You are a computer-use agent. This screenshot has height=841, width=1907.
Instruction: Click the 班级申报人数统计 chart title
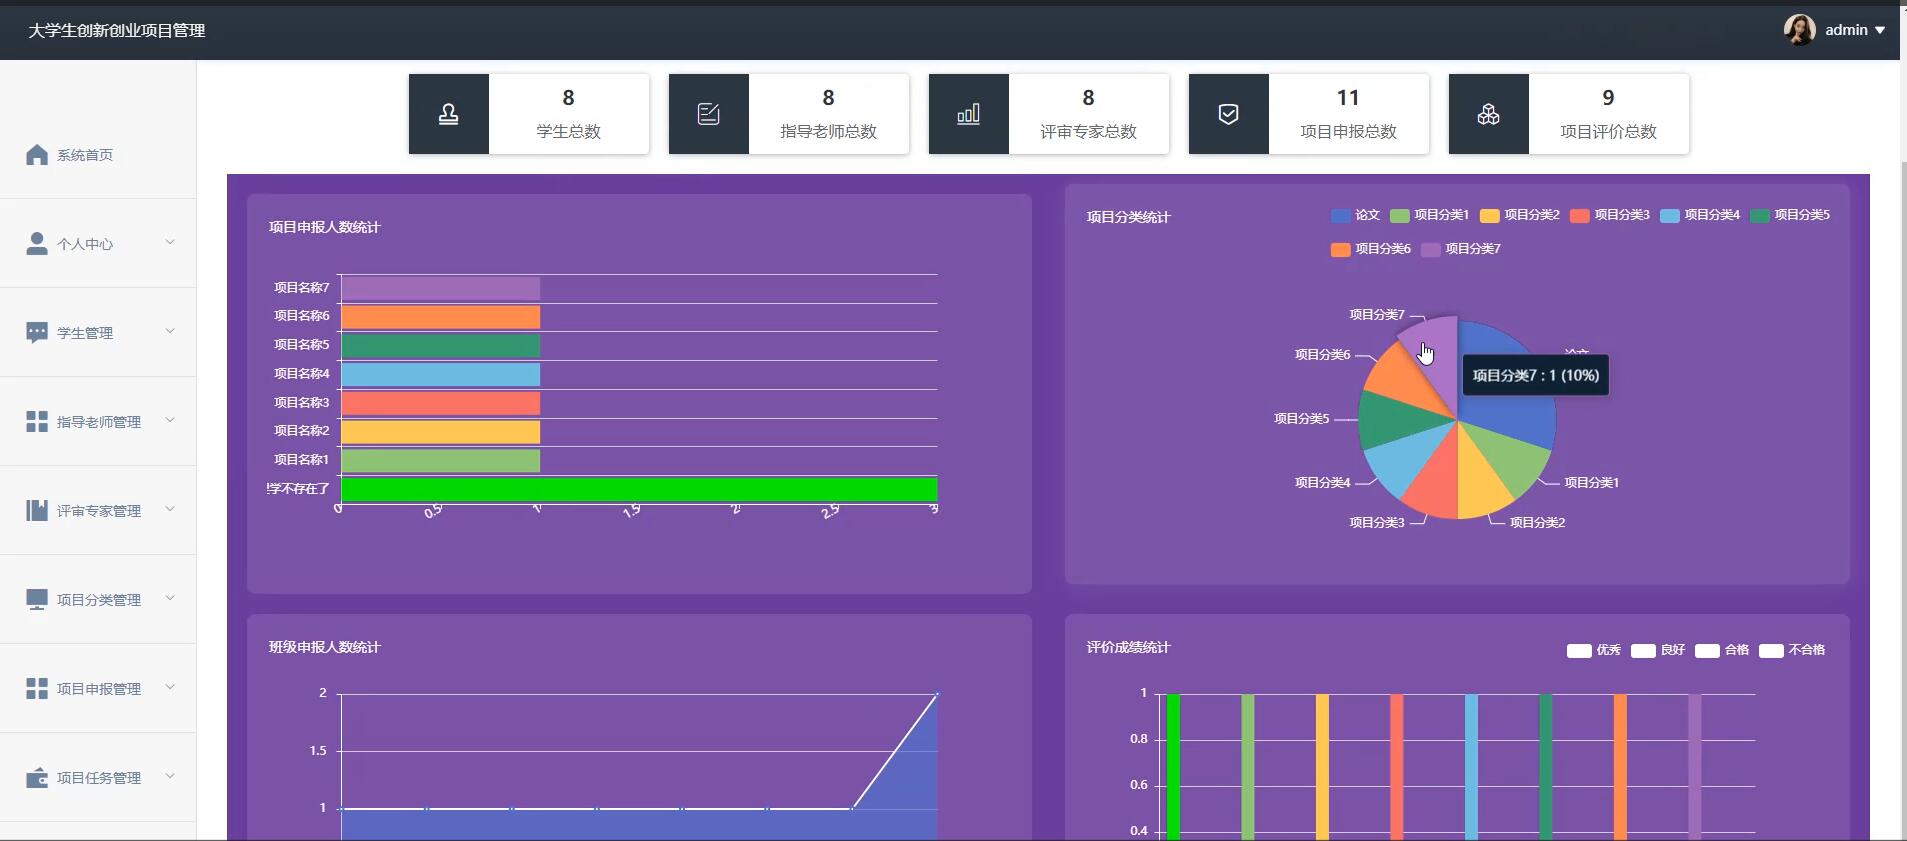324,648
